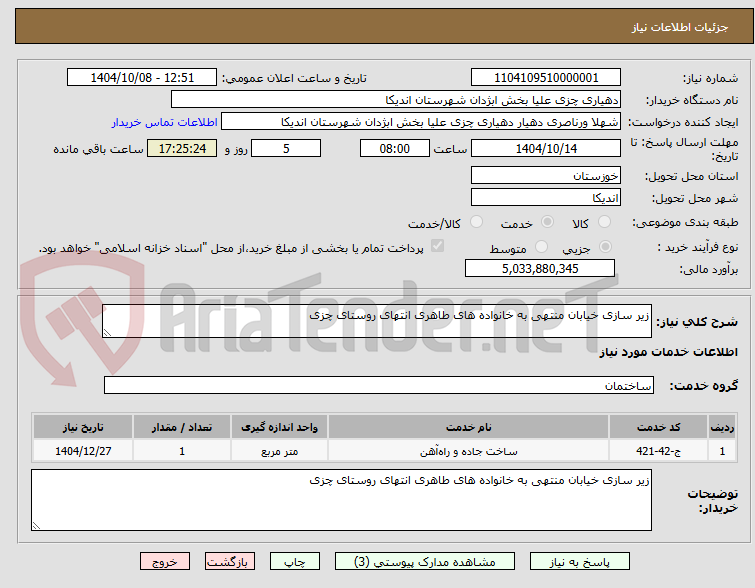Screen dimensions: 755x588
Task: Click the توضیحات خریدار text area
Action: pos(341,500)
